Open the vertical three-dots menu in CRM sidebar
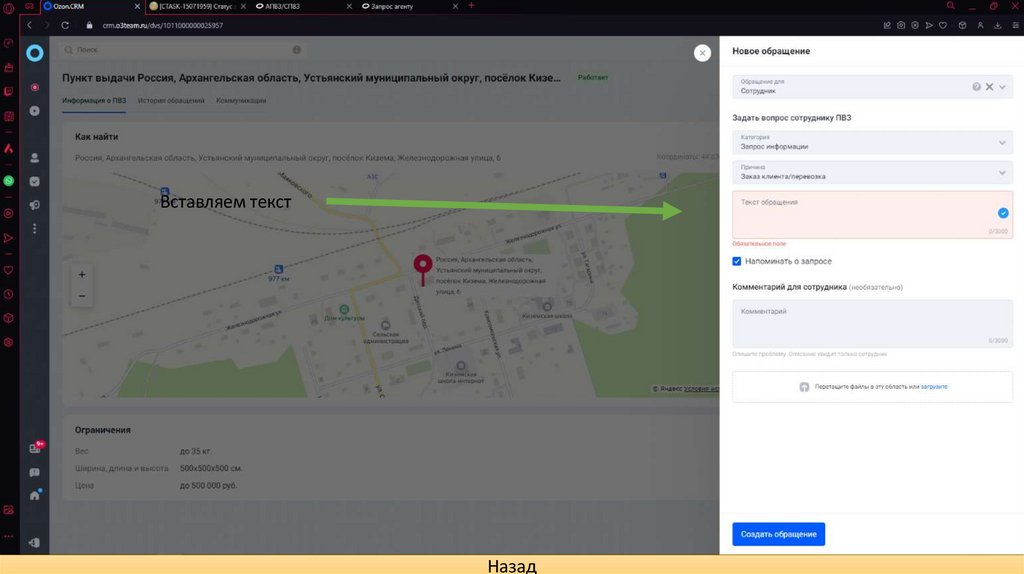Viewport: 1024px width, 574px height. coord(35,229)
